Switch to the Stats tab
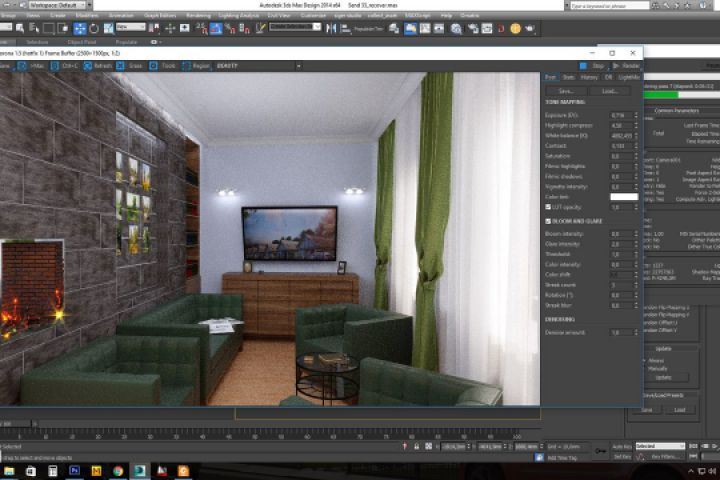 568,78
